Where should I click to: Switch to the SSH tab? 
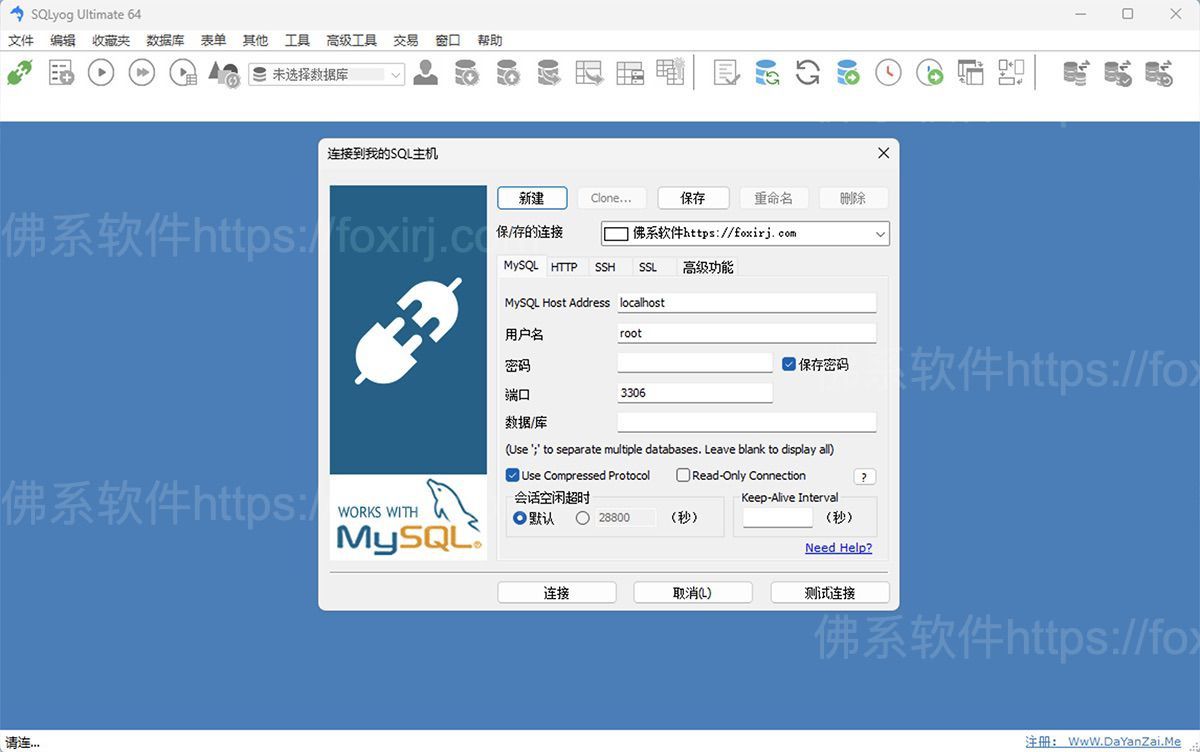(605, 267)
